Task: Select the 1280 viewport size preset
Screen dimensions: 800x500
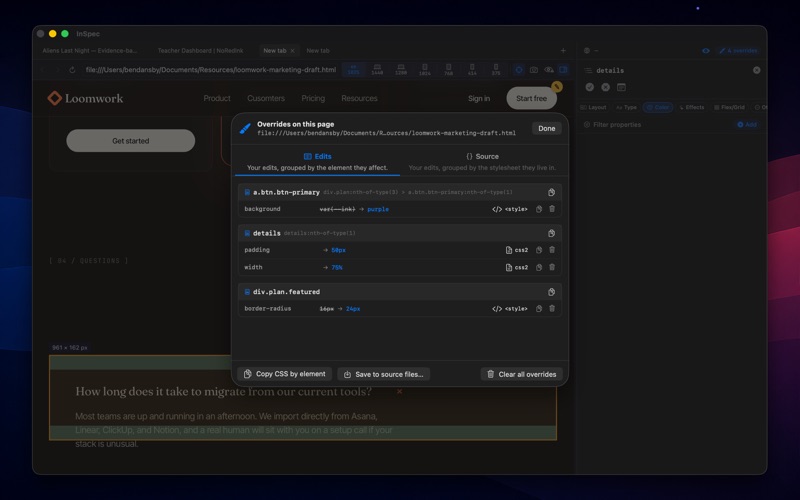Action: (x=401, y=70)
